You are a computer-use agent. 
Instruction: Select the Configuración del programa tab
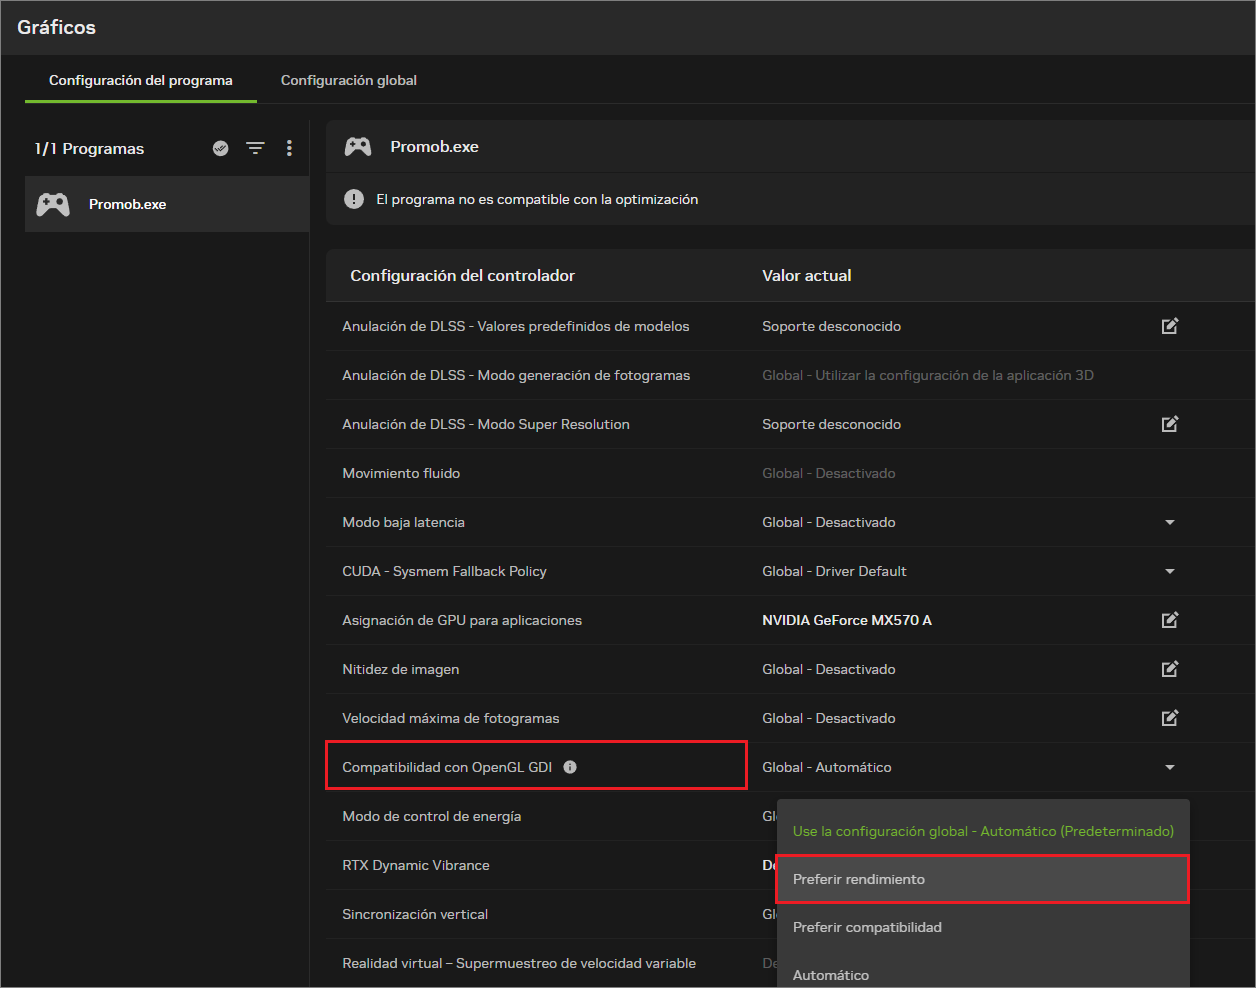141,80
